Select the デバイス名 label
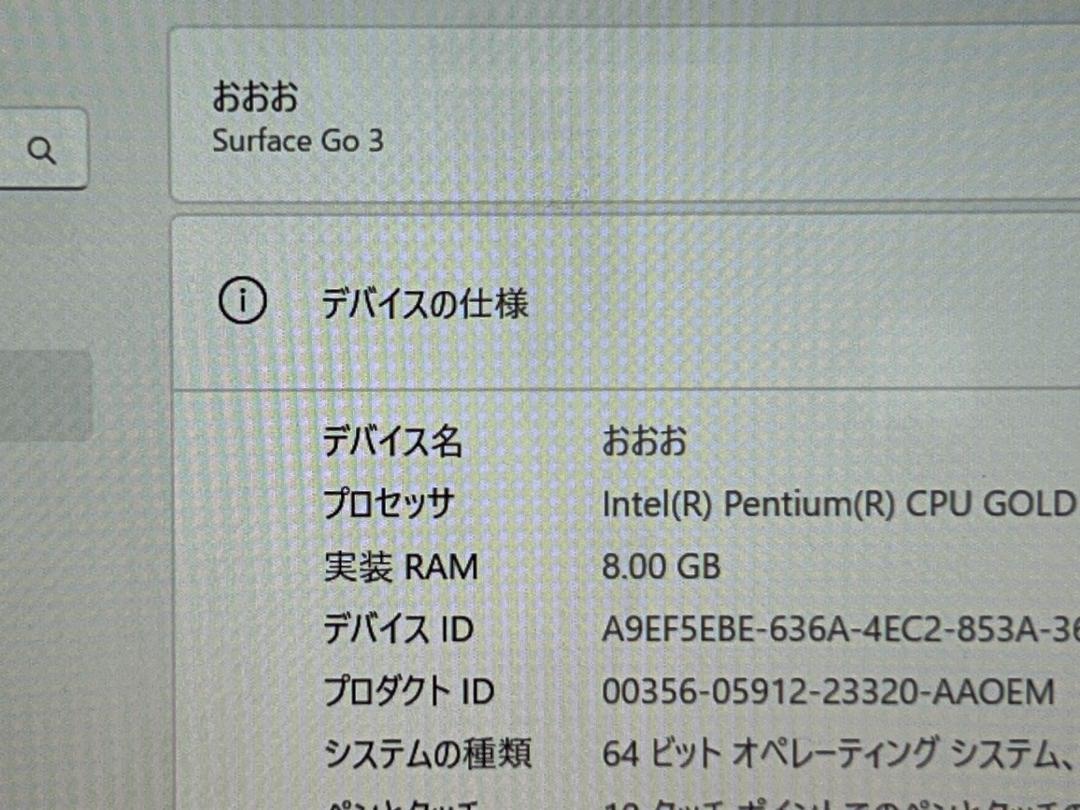This screenshot has height=810, width=1080. click(x=393, y=441)
